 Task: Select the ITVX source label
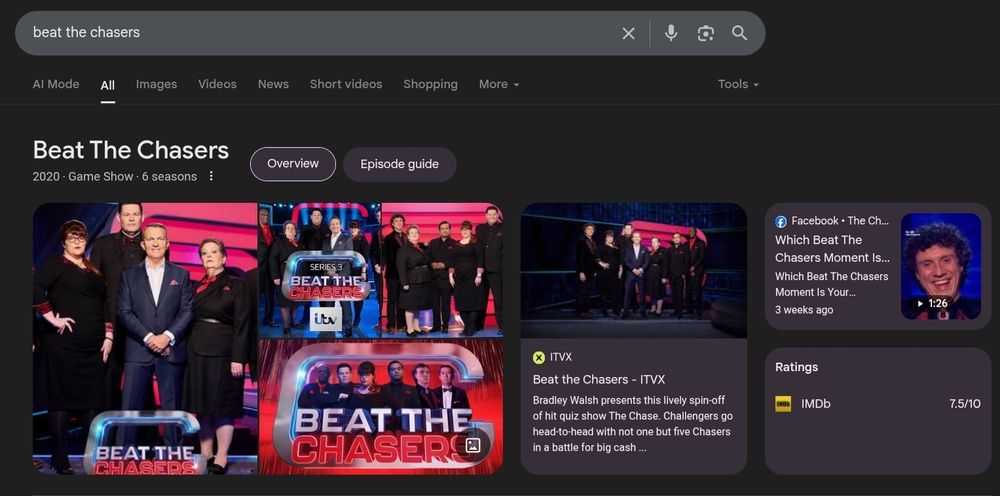561,358
